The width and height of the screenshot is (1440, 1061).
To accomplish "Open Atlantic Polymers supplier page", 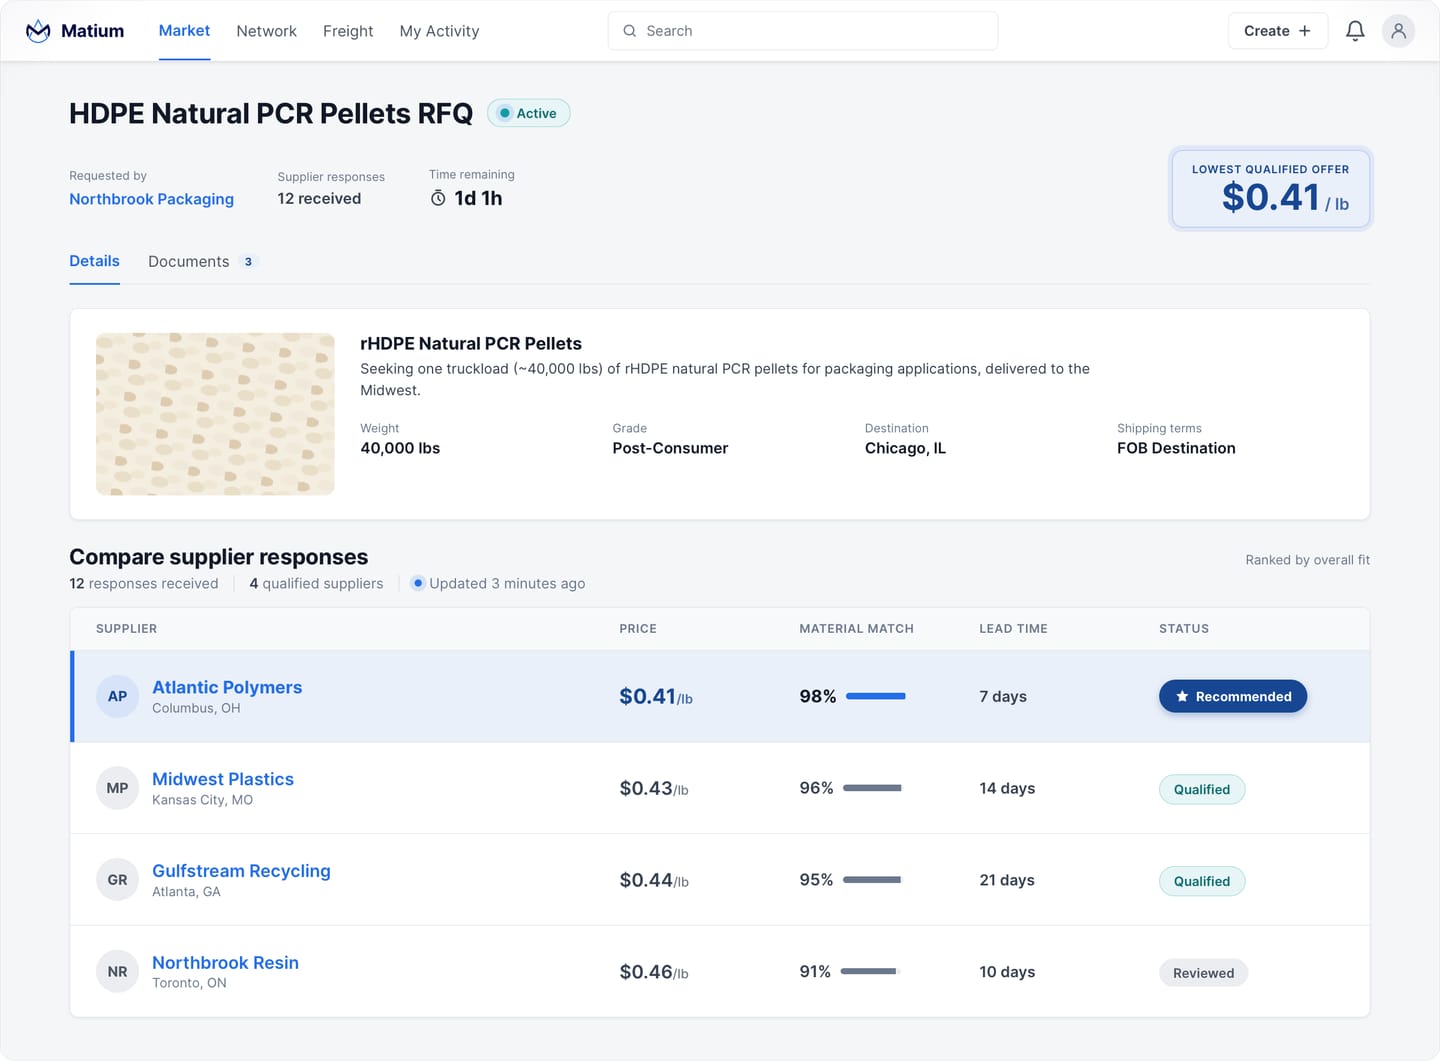I will tap(227, 687).
